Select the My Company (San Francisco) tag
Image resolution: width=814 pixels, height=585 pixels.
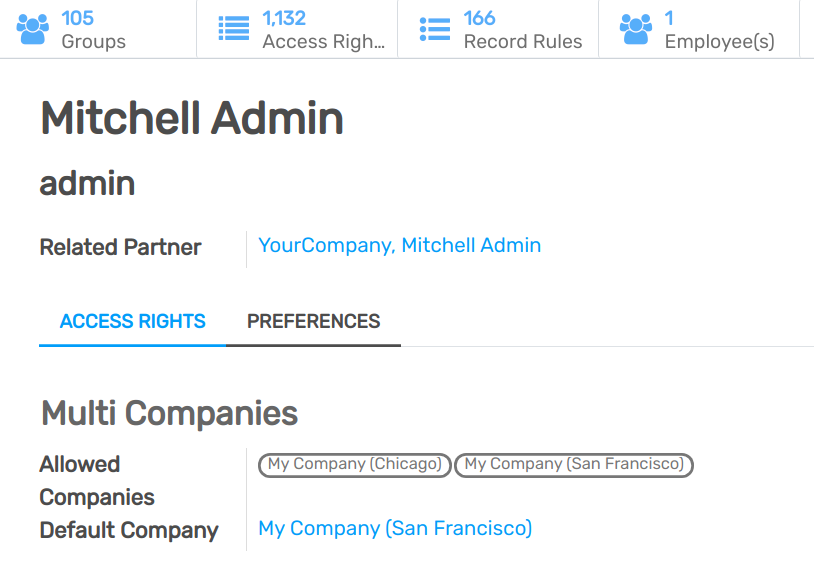click(x=574, y=464)
